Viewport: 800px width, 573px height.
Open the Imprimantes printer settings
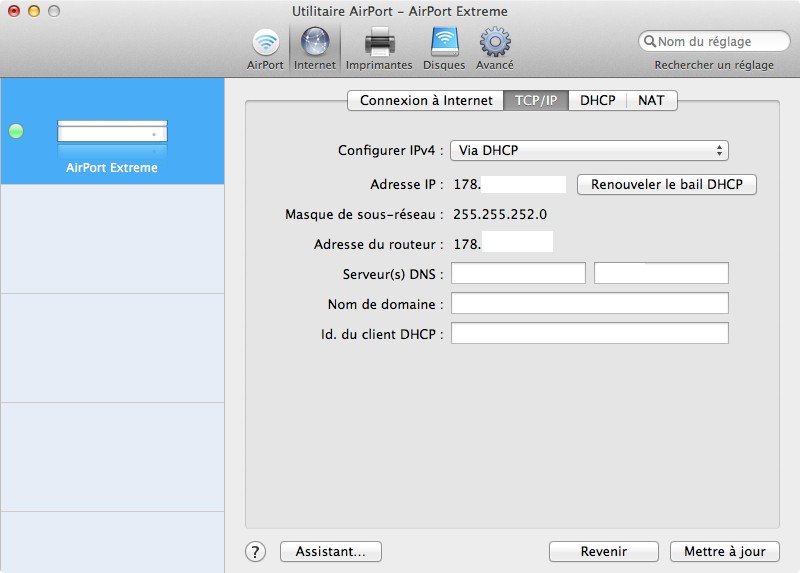(379, 48)
